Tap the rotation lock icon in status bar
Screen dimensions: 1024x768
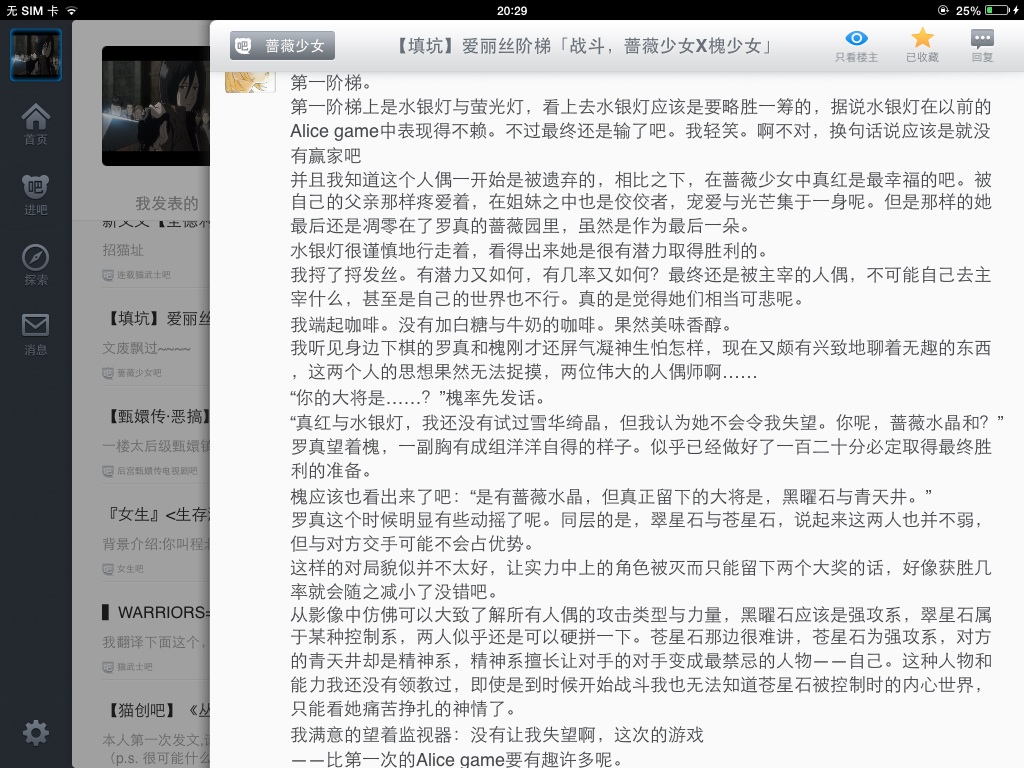943,10
